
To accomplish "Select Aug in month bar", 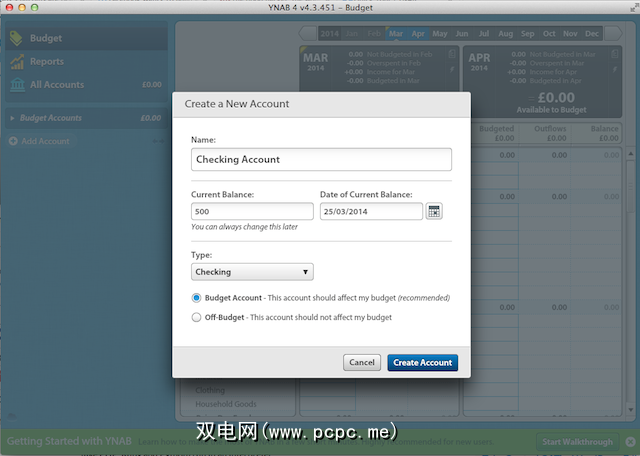I will 505,33.
